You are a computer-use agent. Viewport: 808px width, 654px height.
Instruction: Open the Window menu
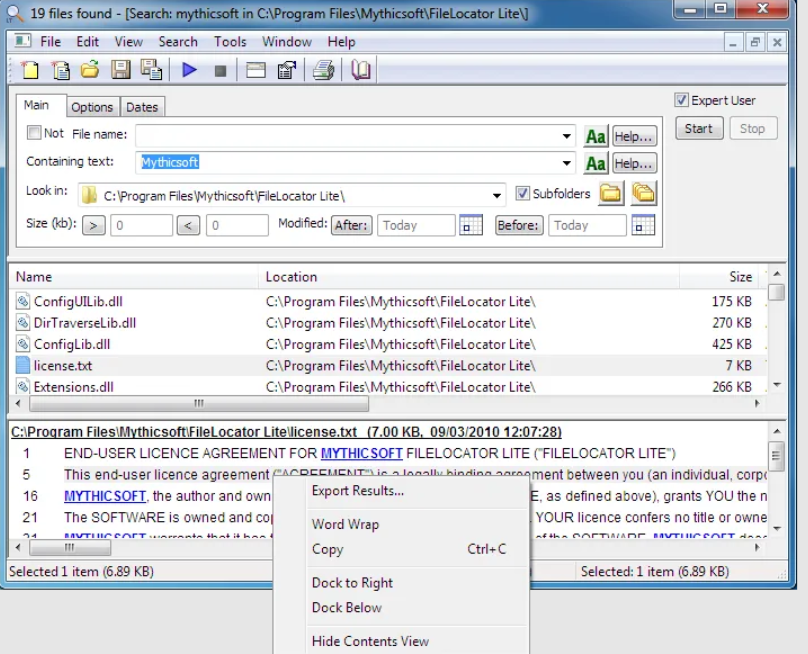click(287, 42)
